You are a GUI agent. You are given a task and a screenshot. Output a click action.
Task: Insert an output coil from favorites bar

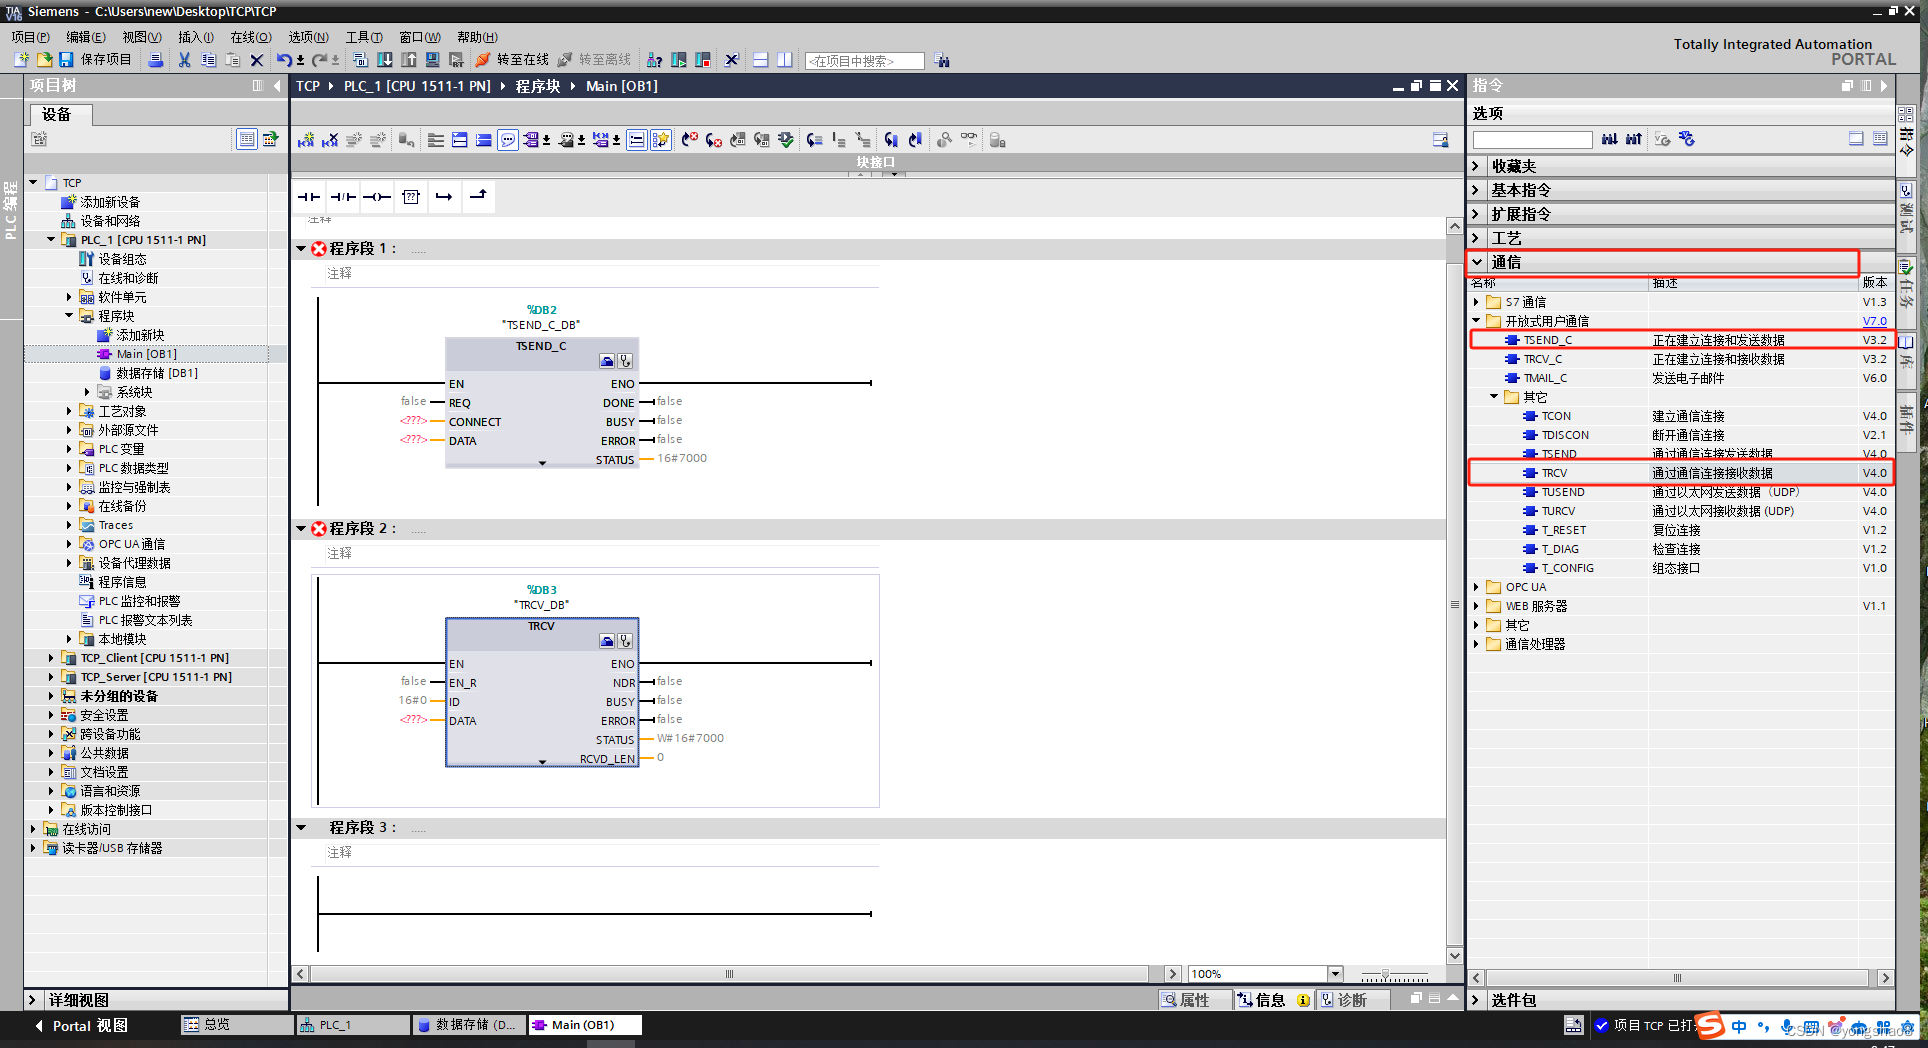(376, 197)
